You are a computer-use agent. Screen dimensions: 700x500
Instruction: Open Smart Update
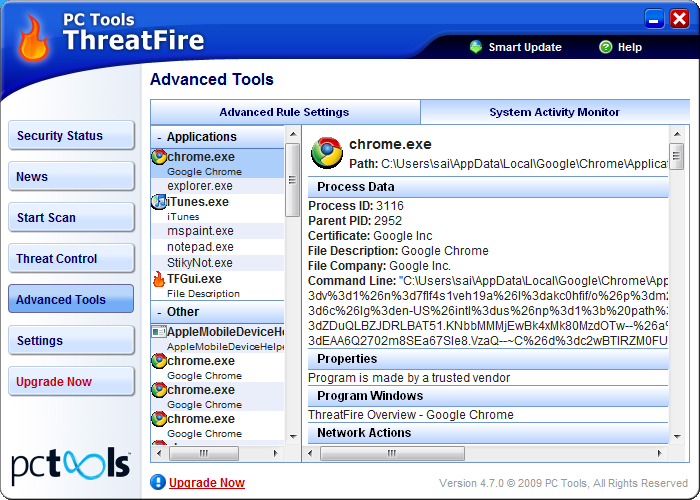tap(516, 47)
